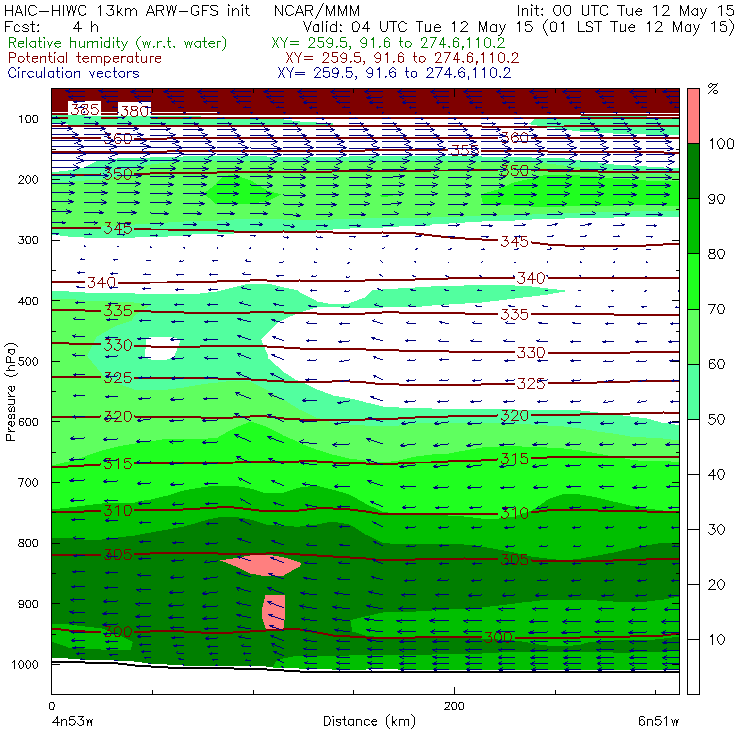Image resolution: width=740 pixels, height=740 pixels.
Task: Click the 'NCAR/MMM' header text
Action: pos(317,10)
